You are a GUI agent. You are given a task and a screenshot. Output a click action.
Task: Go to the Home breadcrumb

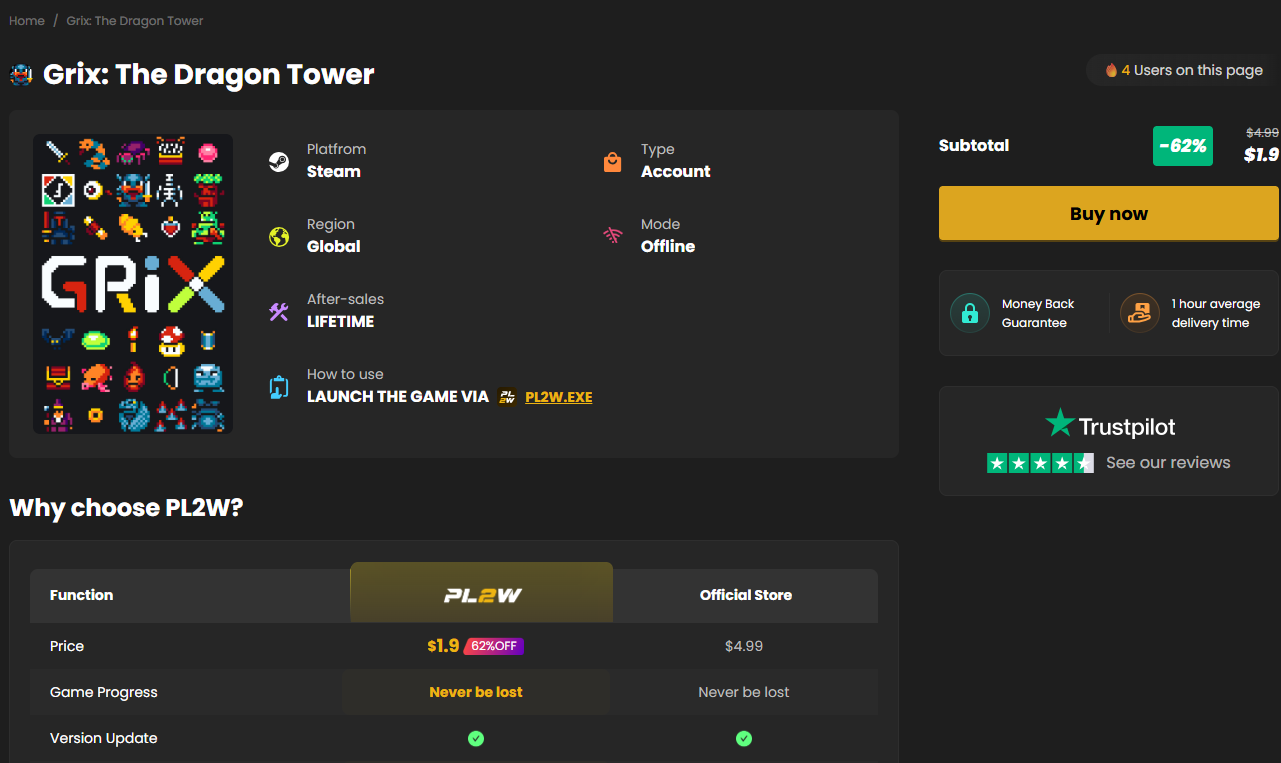pyautogui.click(x=27, y=20)
